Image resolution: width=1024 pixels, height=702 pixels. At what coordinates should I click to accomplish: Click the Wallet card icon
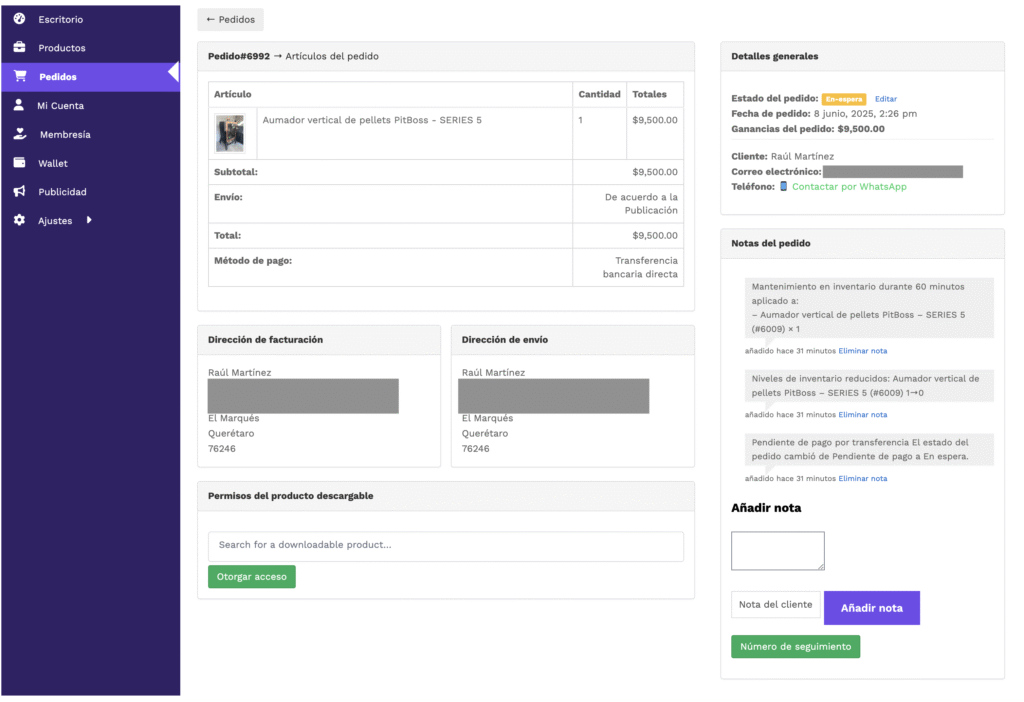[19, 163]
